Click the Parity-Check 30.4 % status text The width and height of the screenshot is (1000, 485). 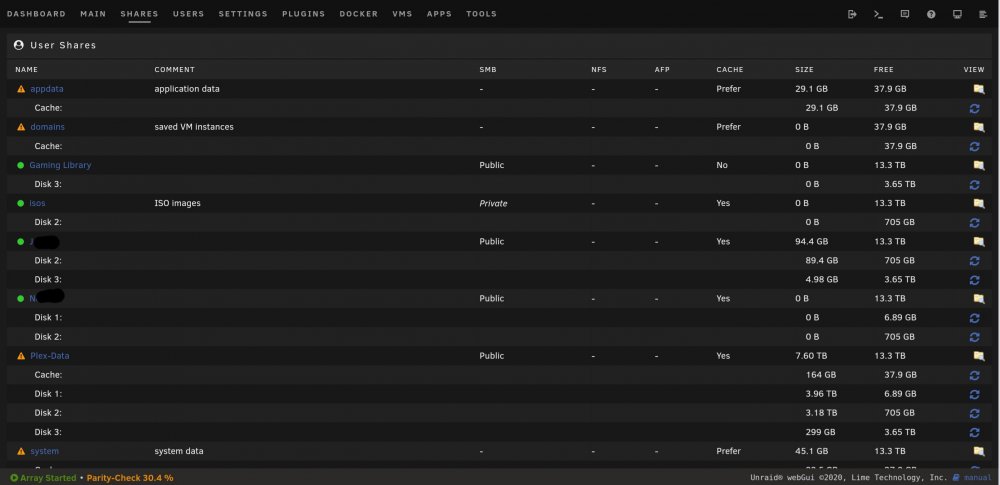tap(129, 478)
